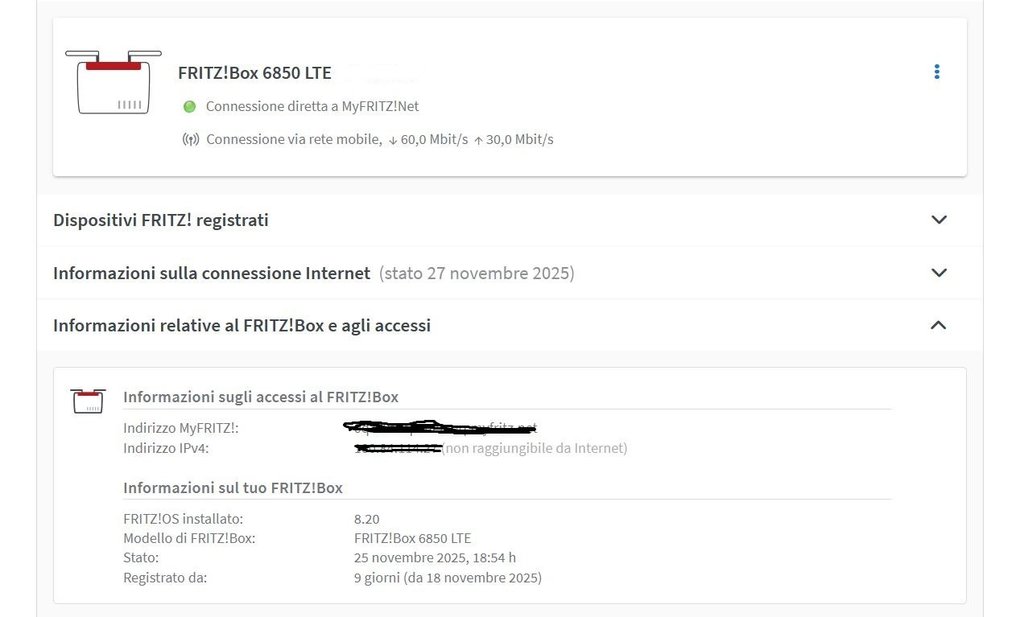Click Connessione diretta a MyFRITZ!Net text
The image size is (1024, 617).
[x=312, y=106]
